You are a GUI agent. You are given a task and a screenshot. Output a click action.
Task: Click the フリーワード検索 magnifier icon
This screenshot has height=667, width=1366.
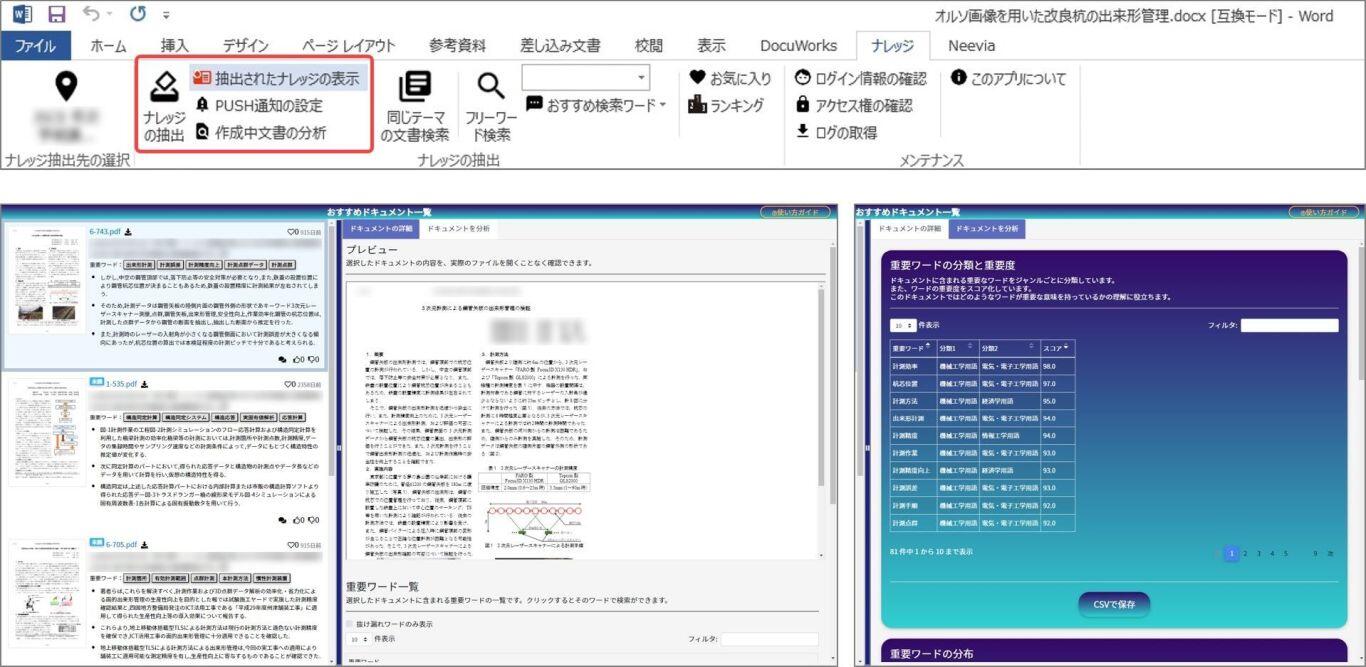pos(490,89)
